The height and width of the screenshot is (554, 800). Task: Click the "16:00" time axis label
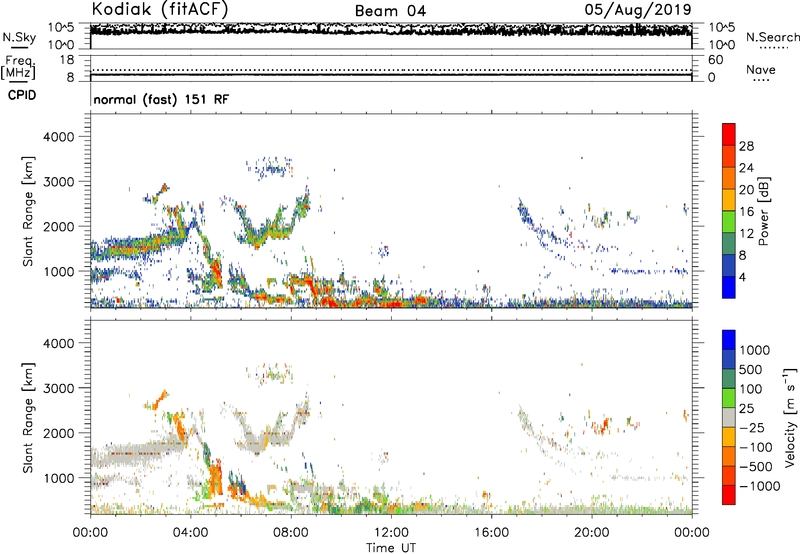point(491,533)
